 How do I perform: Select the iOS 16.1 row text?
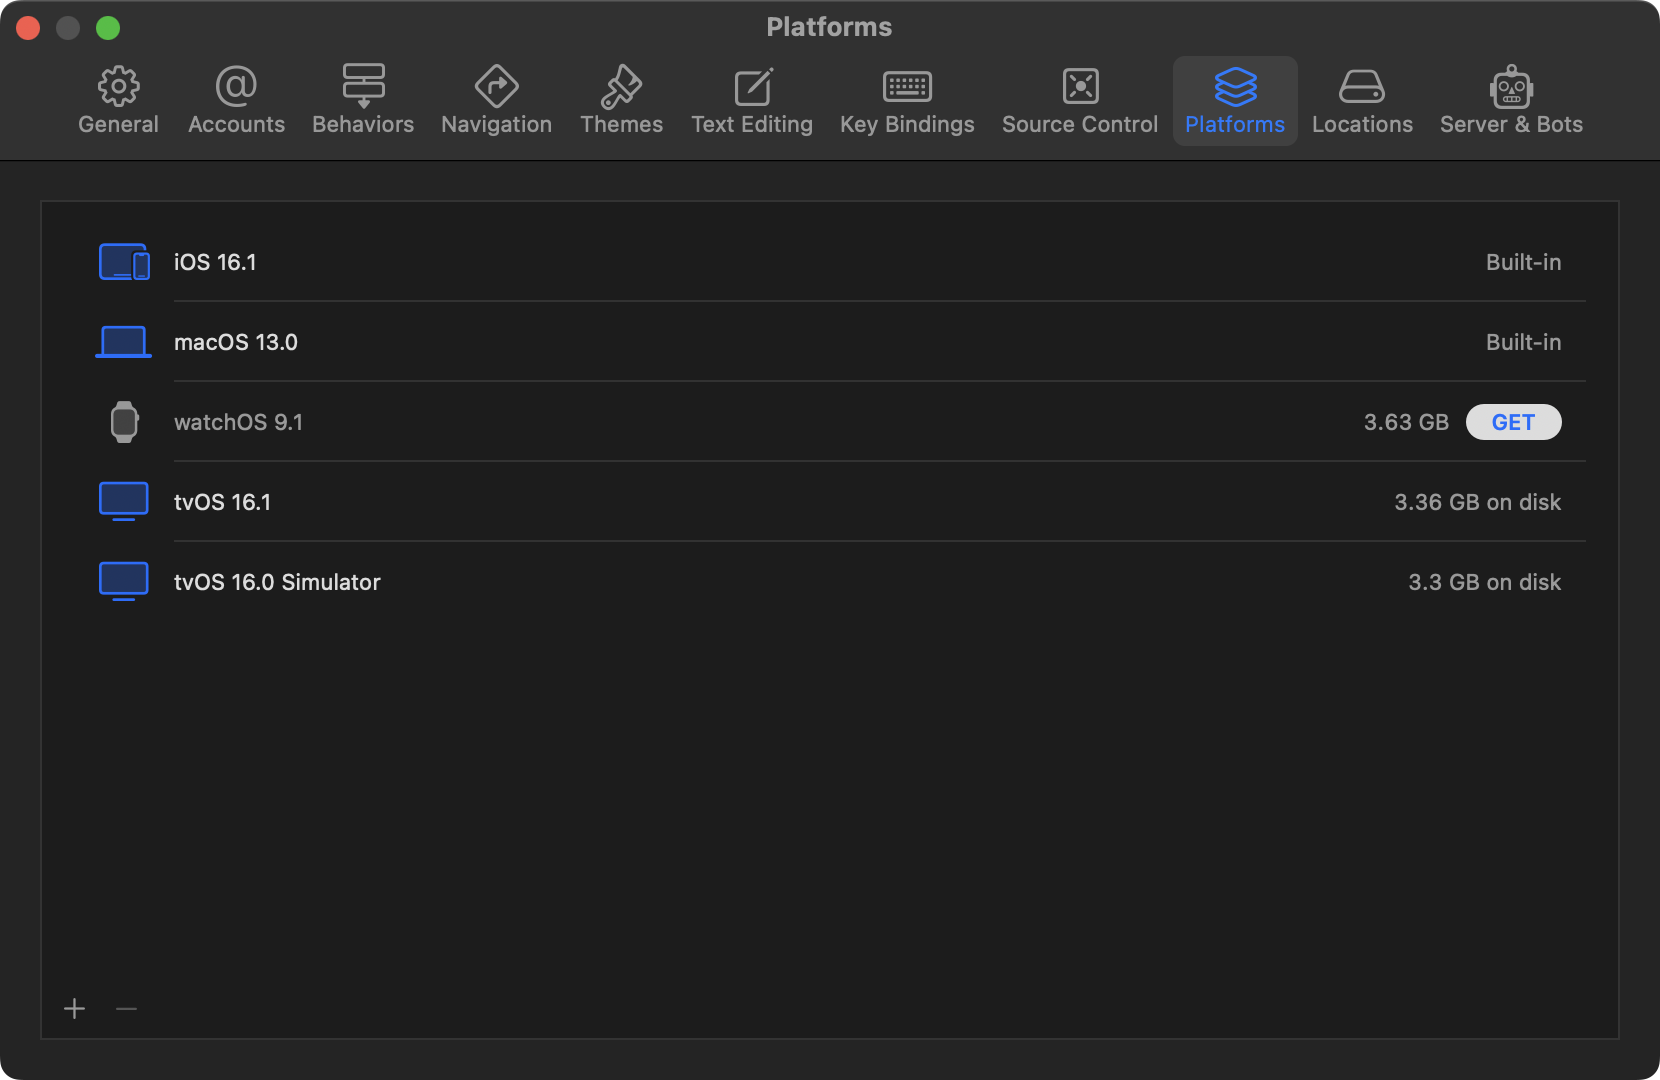[215, 262]
